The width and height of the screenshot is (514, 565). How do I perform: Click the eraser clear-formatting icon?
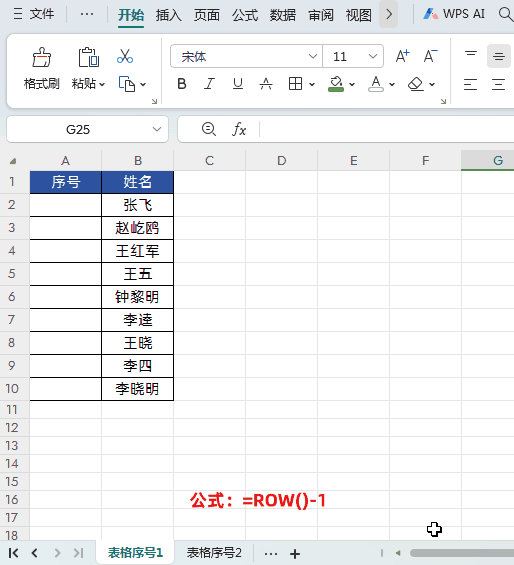point(416,84)
